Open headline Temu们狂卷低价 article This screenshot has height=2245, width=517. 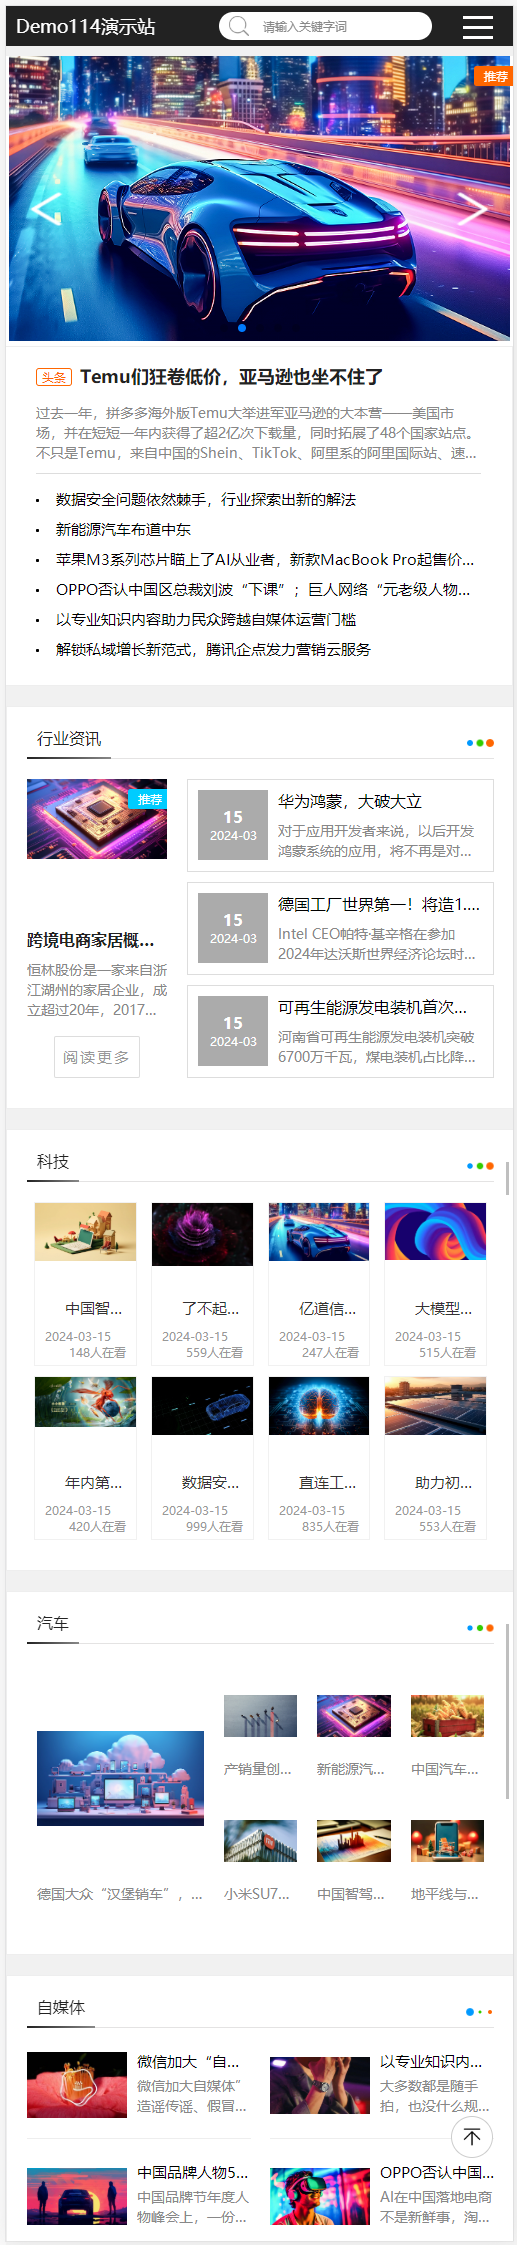tap(231, 377)
